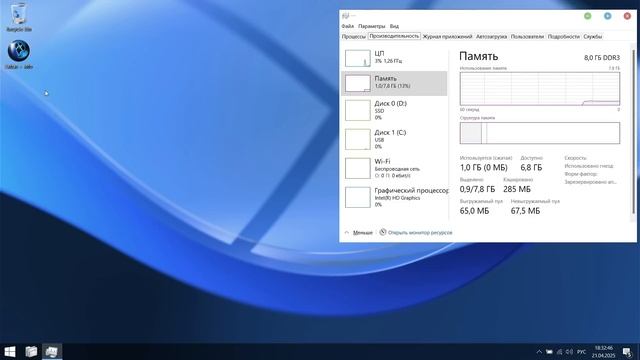Screen dimensions: 640x360
Task: Open the Параметры menu
Action: click(x=371, y=26)
